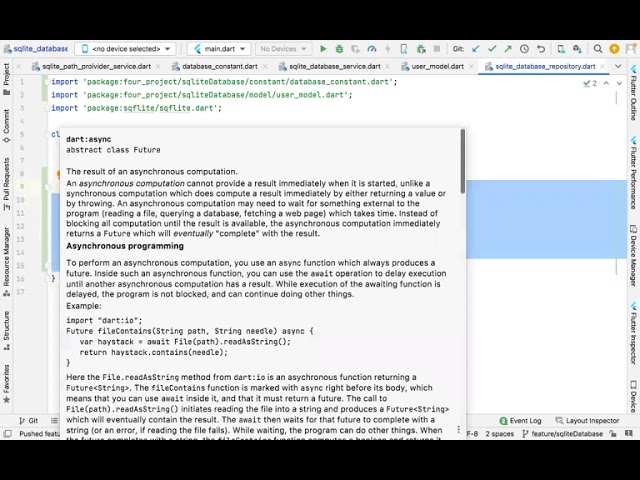Open the Project tool window

pyautogui.click(x=7, y=79)
